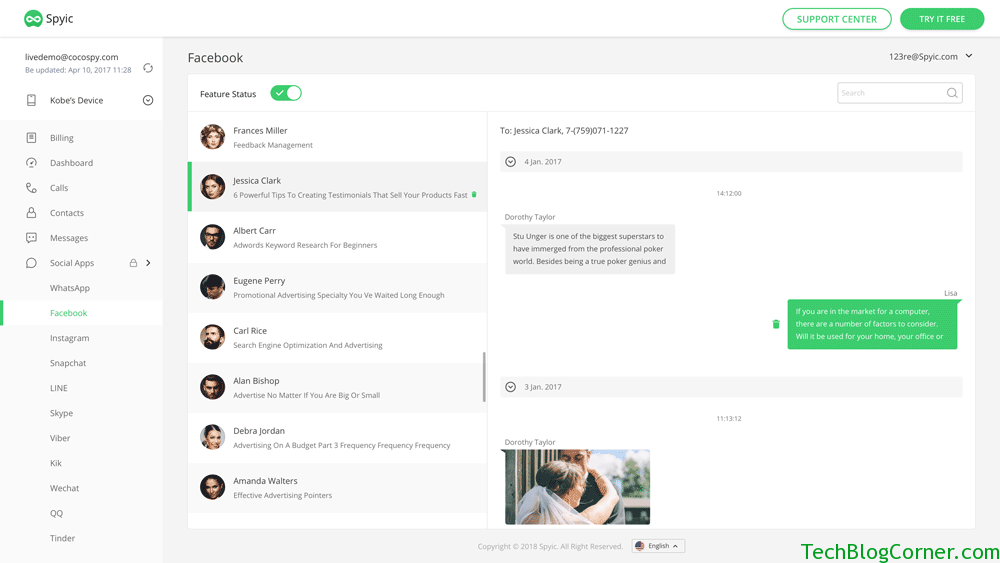The image size is (1000, 563).
Task: Click the Contacts person icon
Action: [31, 213]
